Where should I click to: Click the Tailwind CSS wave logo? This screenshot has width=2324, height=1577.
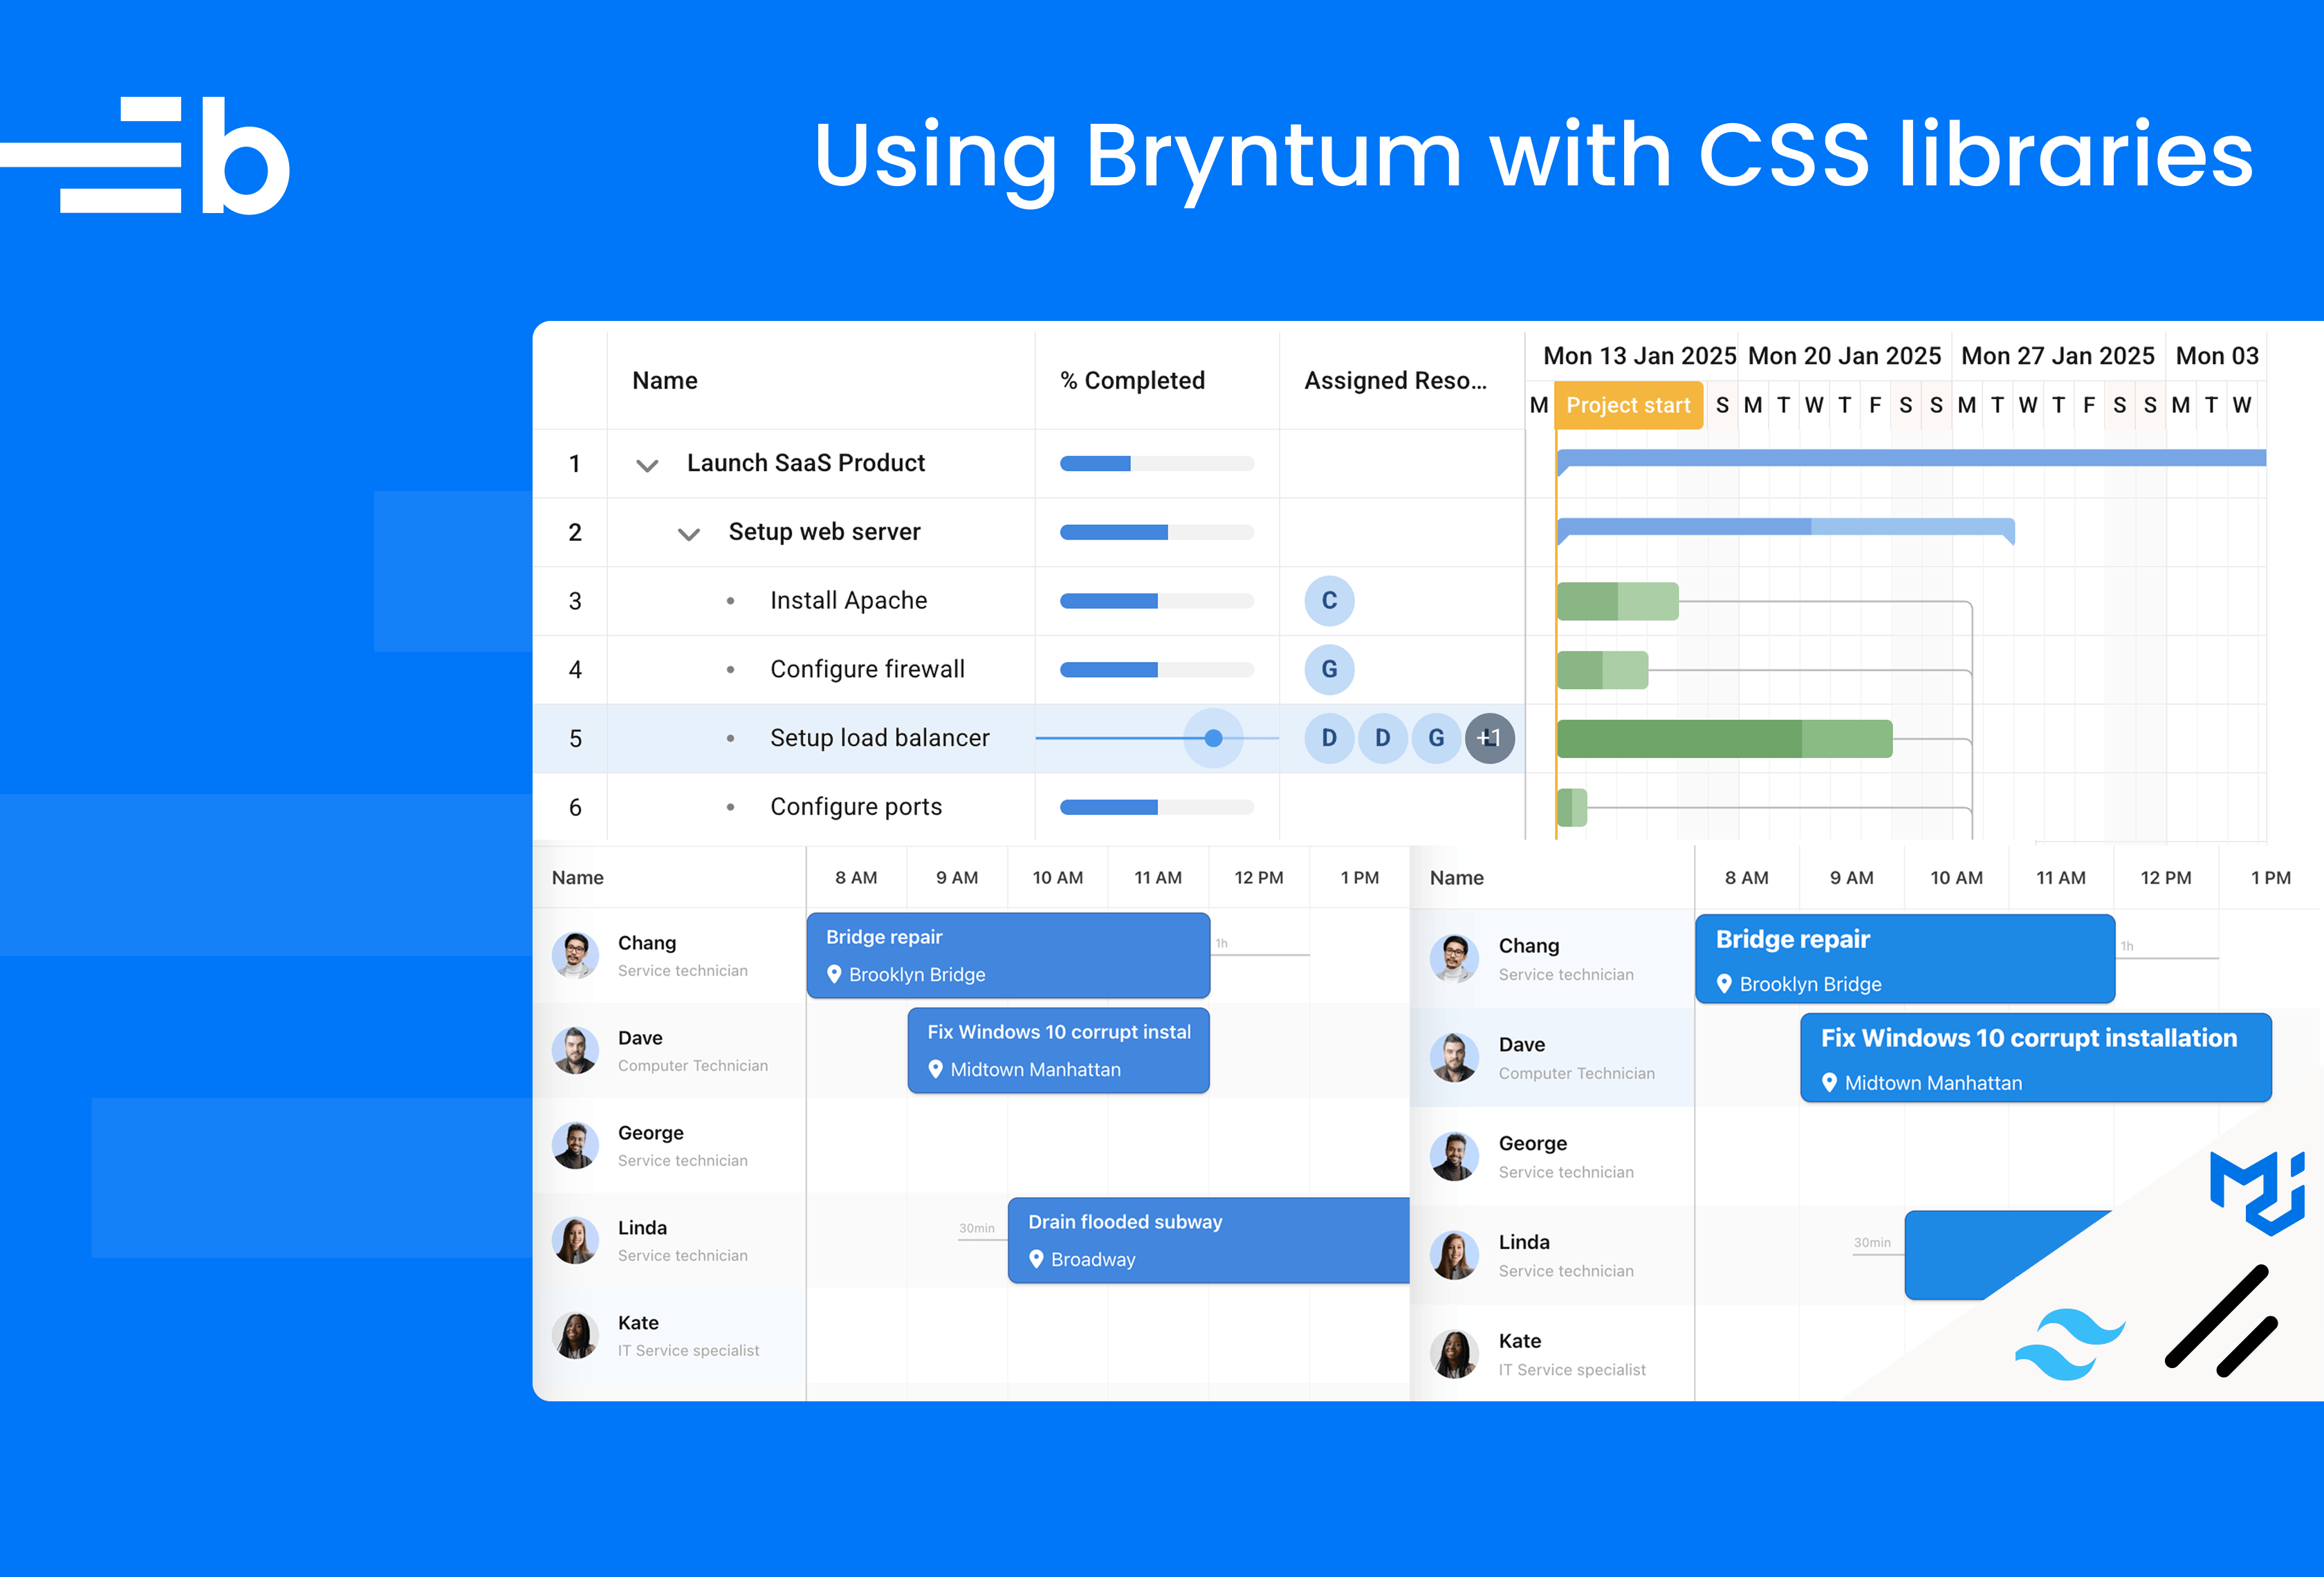(x=2069, y=1344)
